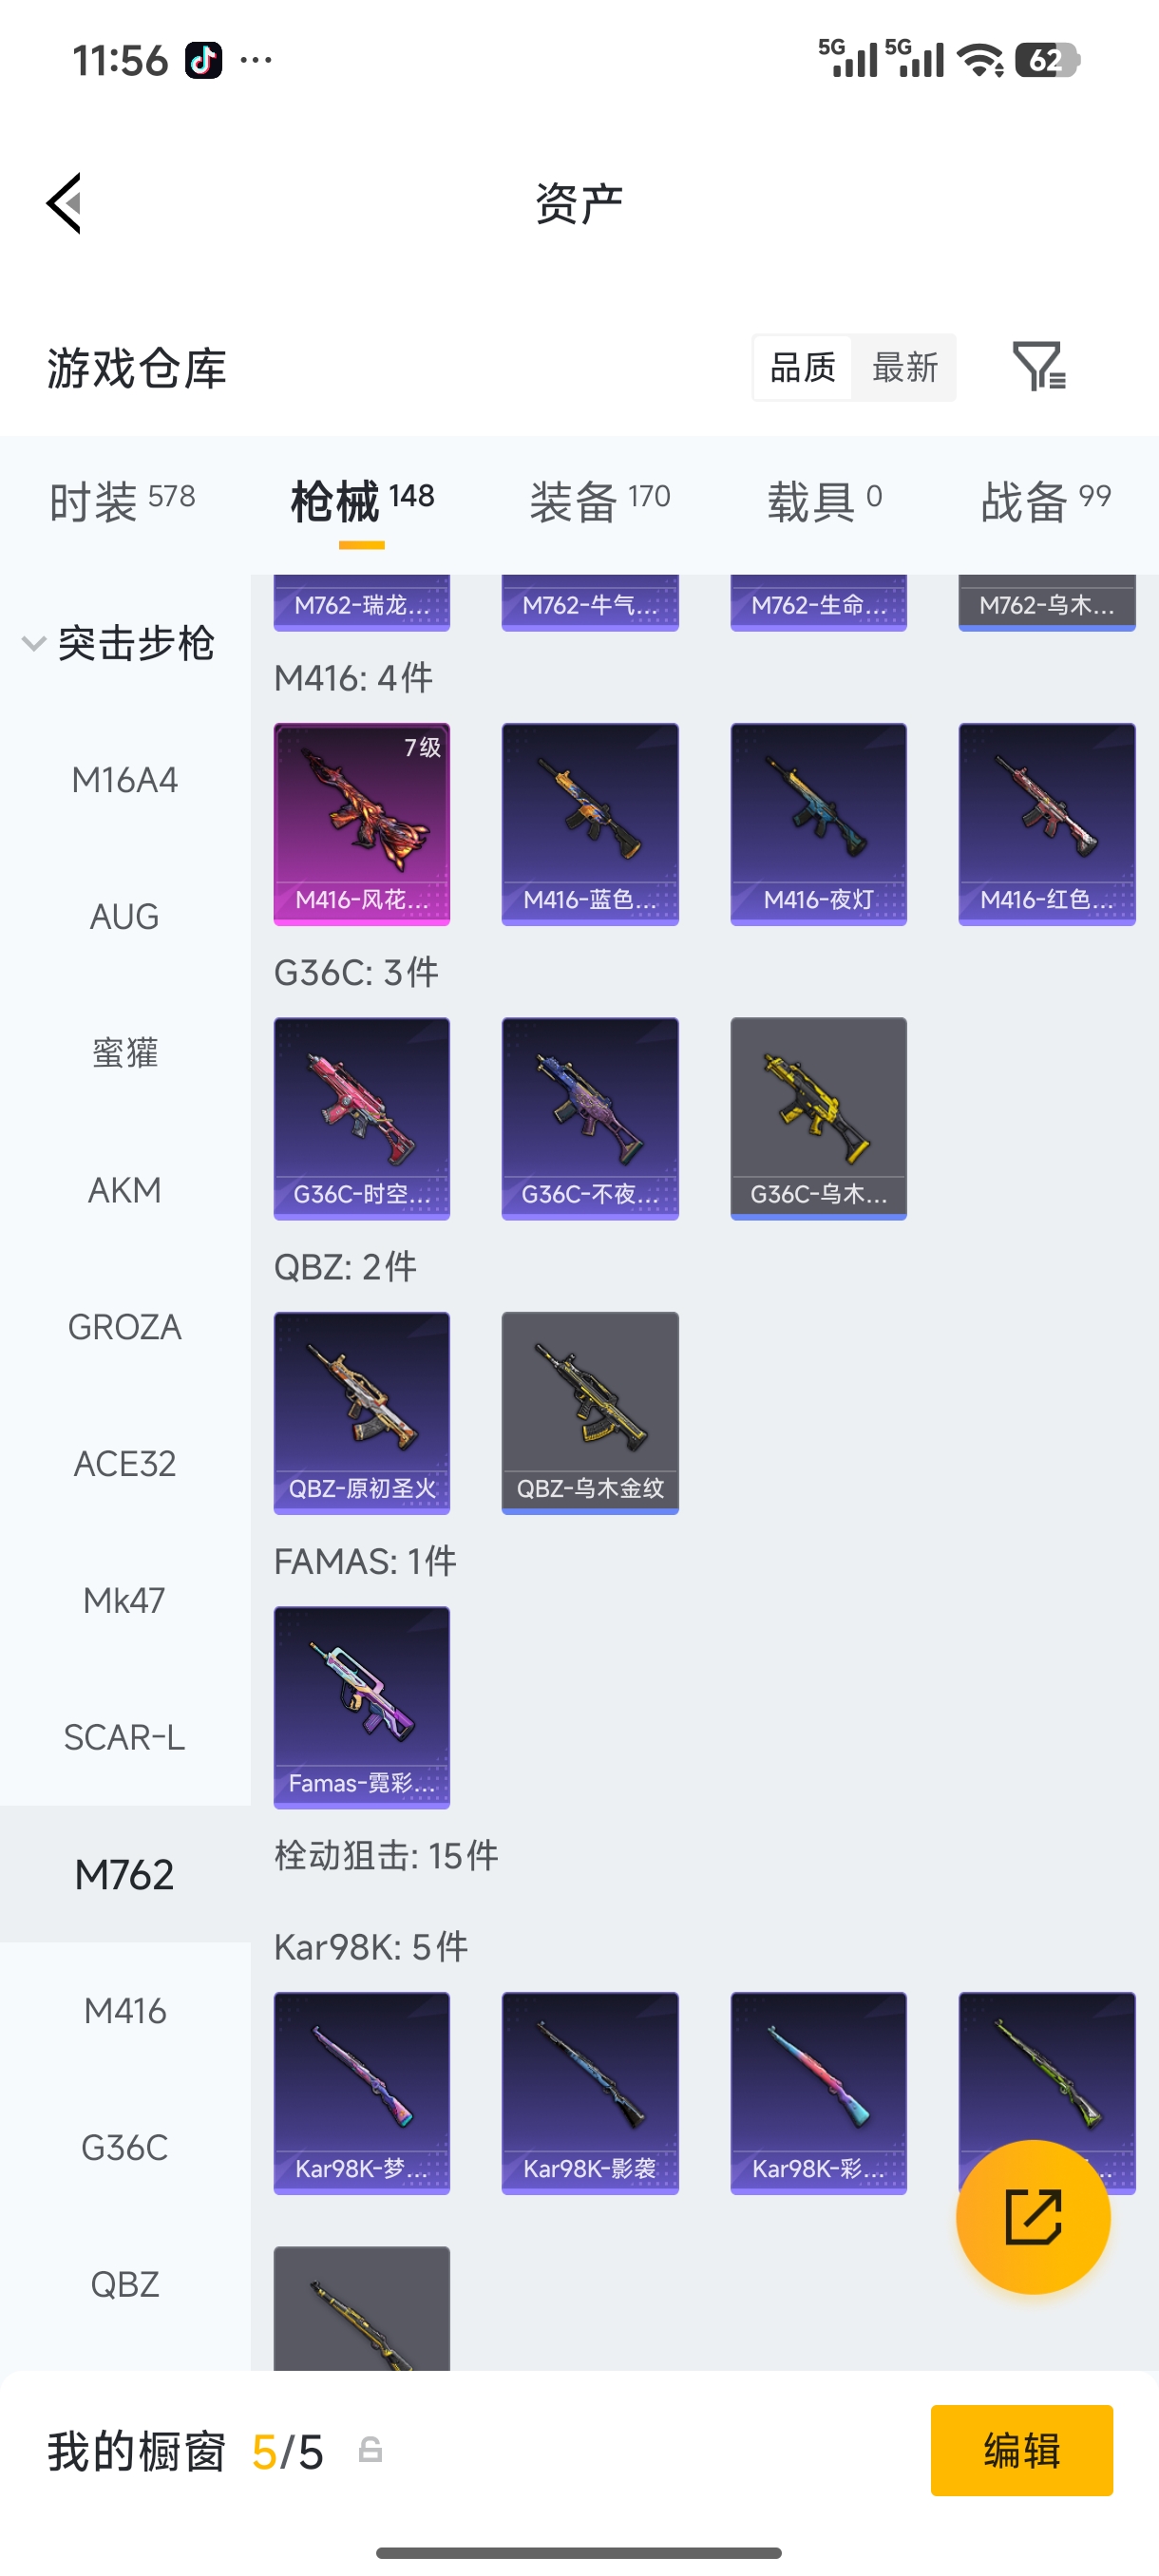The image size is (1159, 2576).
Task: Open the TikTok notification icon in status bar
Action: pyautogui.click(x=204, y=60)
